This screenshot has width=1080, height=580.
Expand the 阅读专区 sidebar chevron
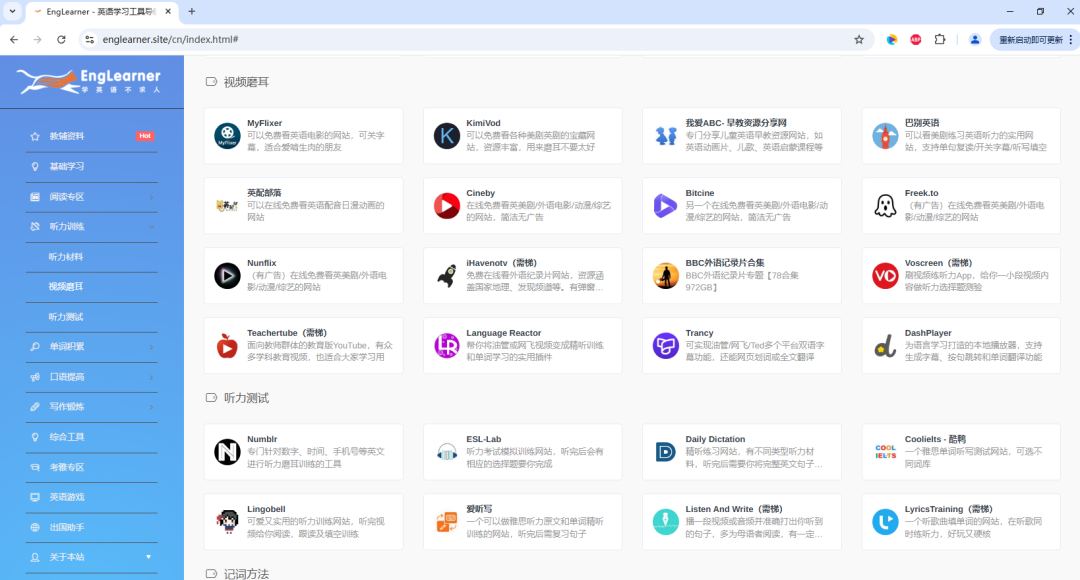pos(152,197)
